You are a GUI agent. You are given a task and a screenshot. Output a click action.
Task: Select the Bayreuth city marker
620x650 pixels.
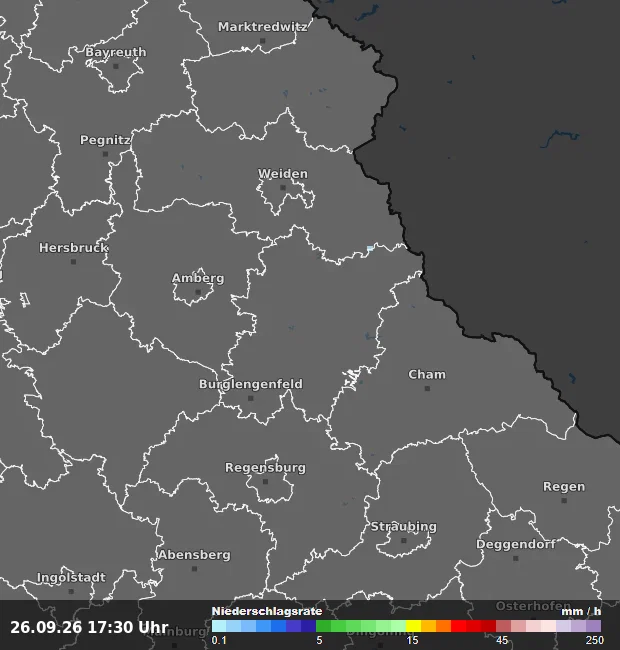tap(116, 66)
